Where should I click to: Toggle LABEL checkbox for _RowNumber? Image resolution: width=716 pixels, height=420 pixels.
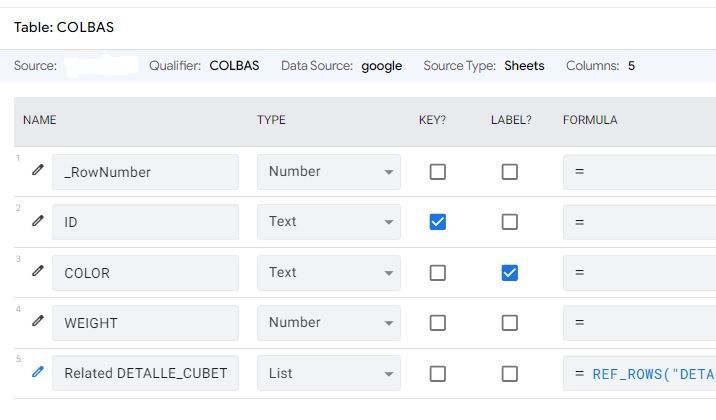click(510, 172)
